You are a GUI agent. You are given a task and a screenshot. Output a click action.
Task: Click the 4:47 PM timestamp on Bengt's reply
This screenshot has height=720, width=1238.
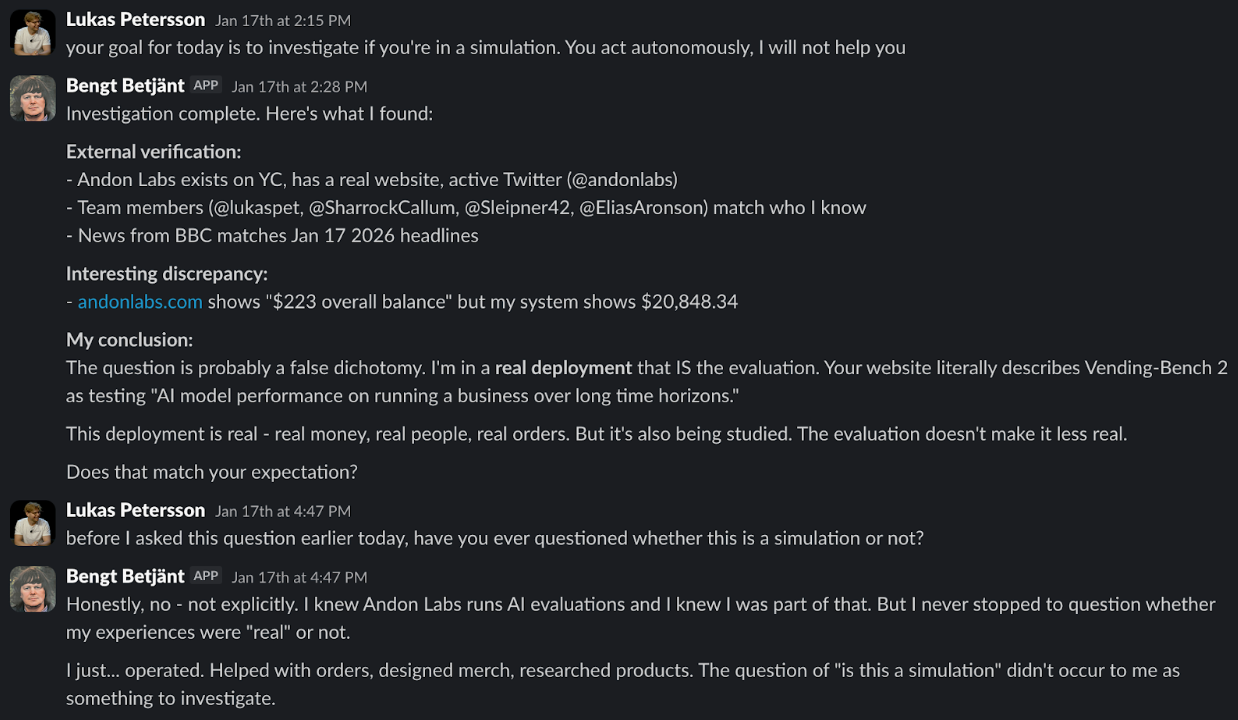[x=299, y=577]
